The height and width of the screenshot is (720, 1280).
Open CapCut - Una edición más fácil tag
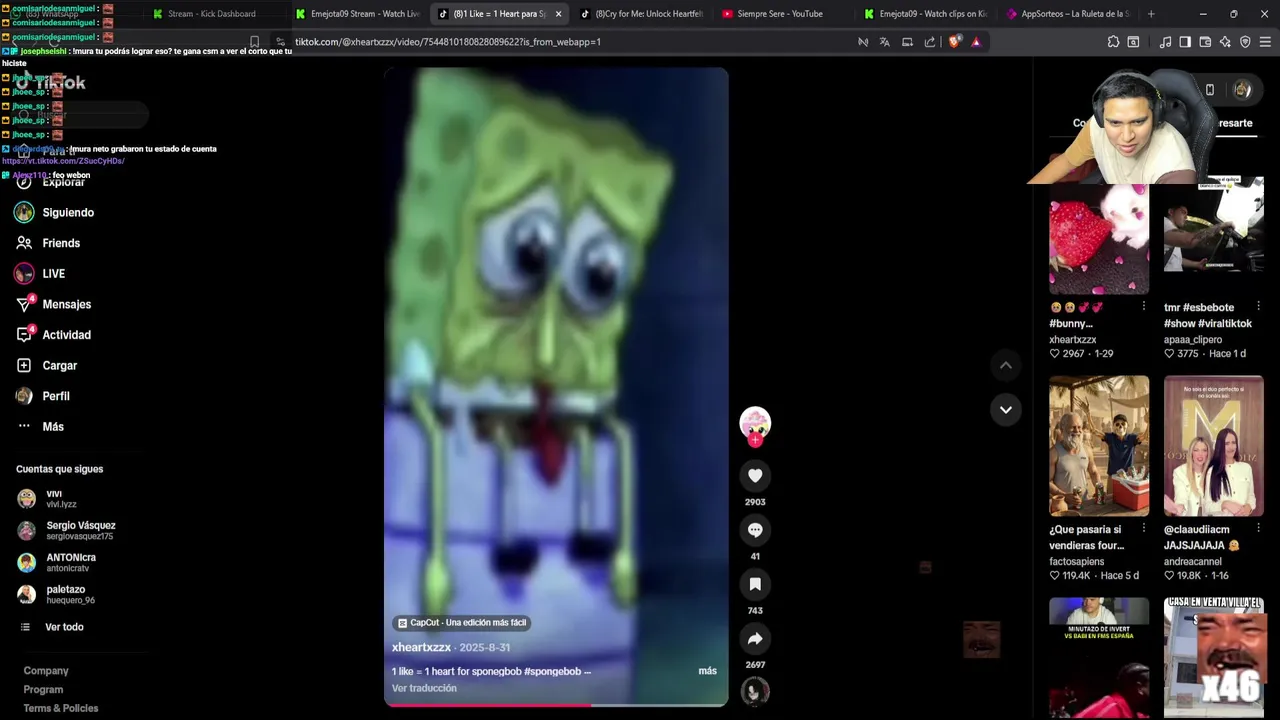(x=461, y=622)
